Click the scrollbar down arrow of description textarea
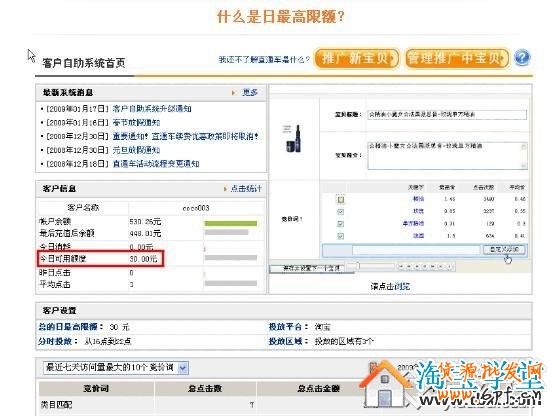This screenshot has width=552, height=416. (x=523, y=165)
